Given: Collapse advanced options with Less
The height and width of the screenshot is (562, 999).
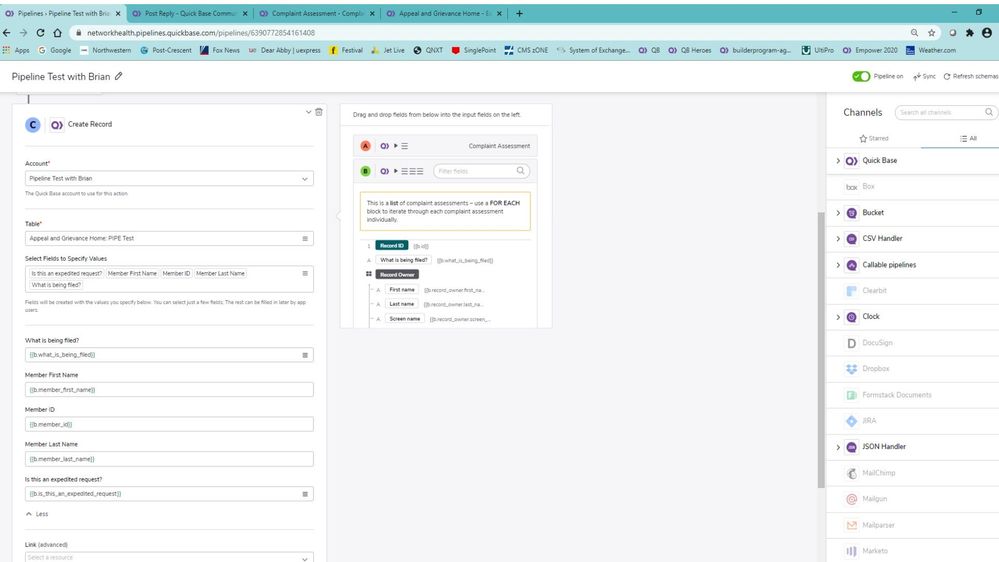Looking at the screenshot, I should (x=37, y=514).
